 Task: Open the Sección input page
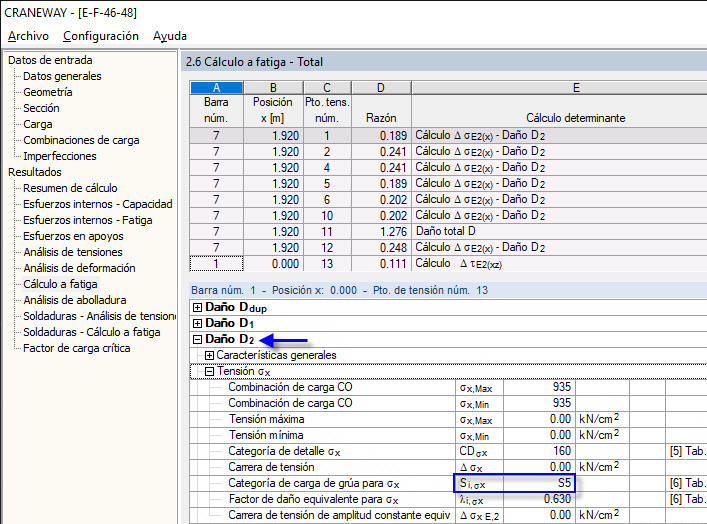(41, 108)
